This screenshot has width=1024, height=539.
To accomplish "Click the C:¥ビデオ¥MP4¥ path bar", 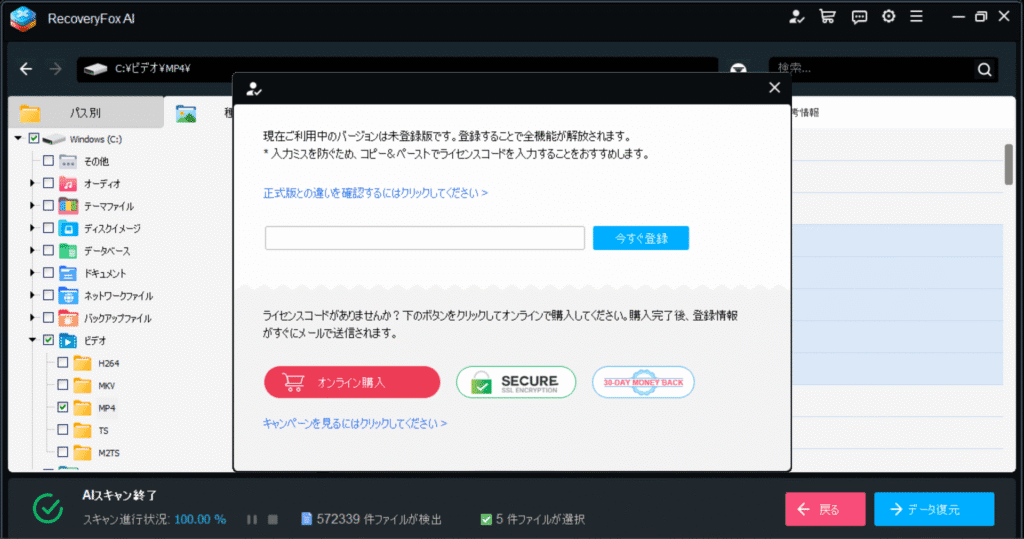I will pyautogui.click(x=397, y=69).
